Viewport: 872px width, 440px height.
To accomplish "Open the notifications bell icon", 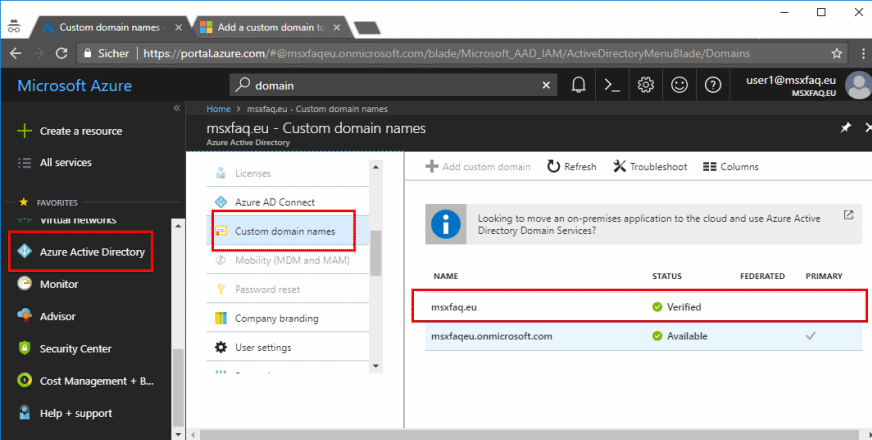I will point(578,85).
